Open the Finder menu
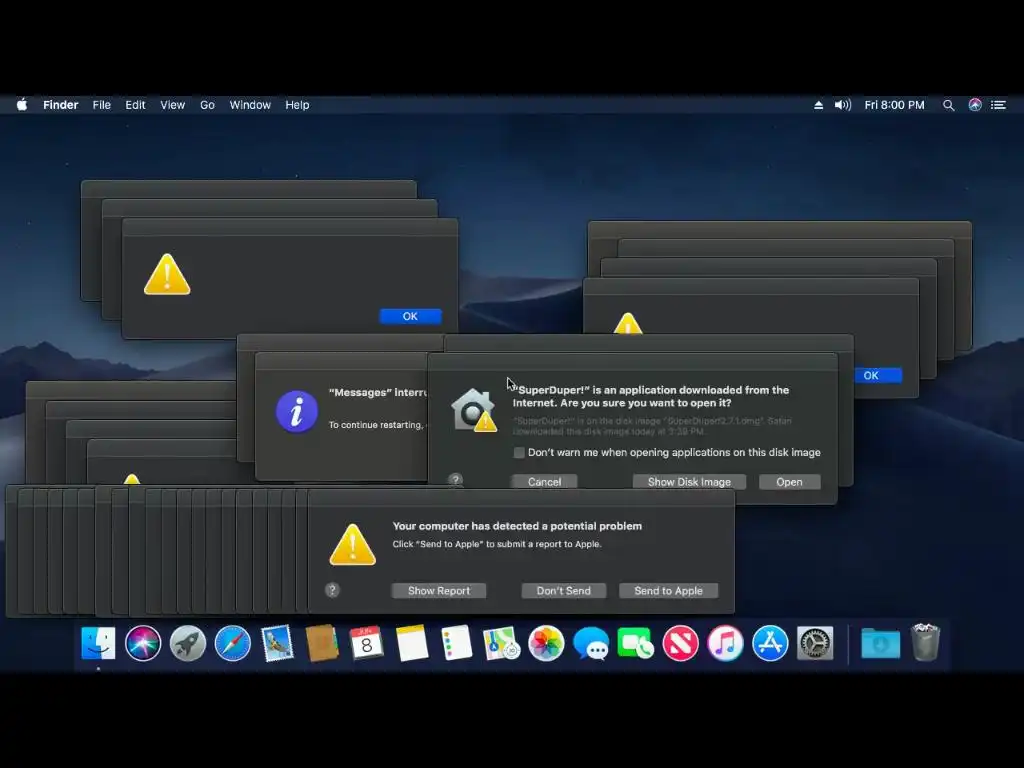Image resolution: width=1024 pixels, height=768 pixels. pyautogui.click(x=61, y=105)
